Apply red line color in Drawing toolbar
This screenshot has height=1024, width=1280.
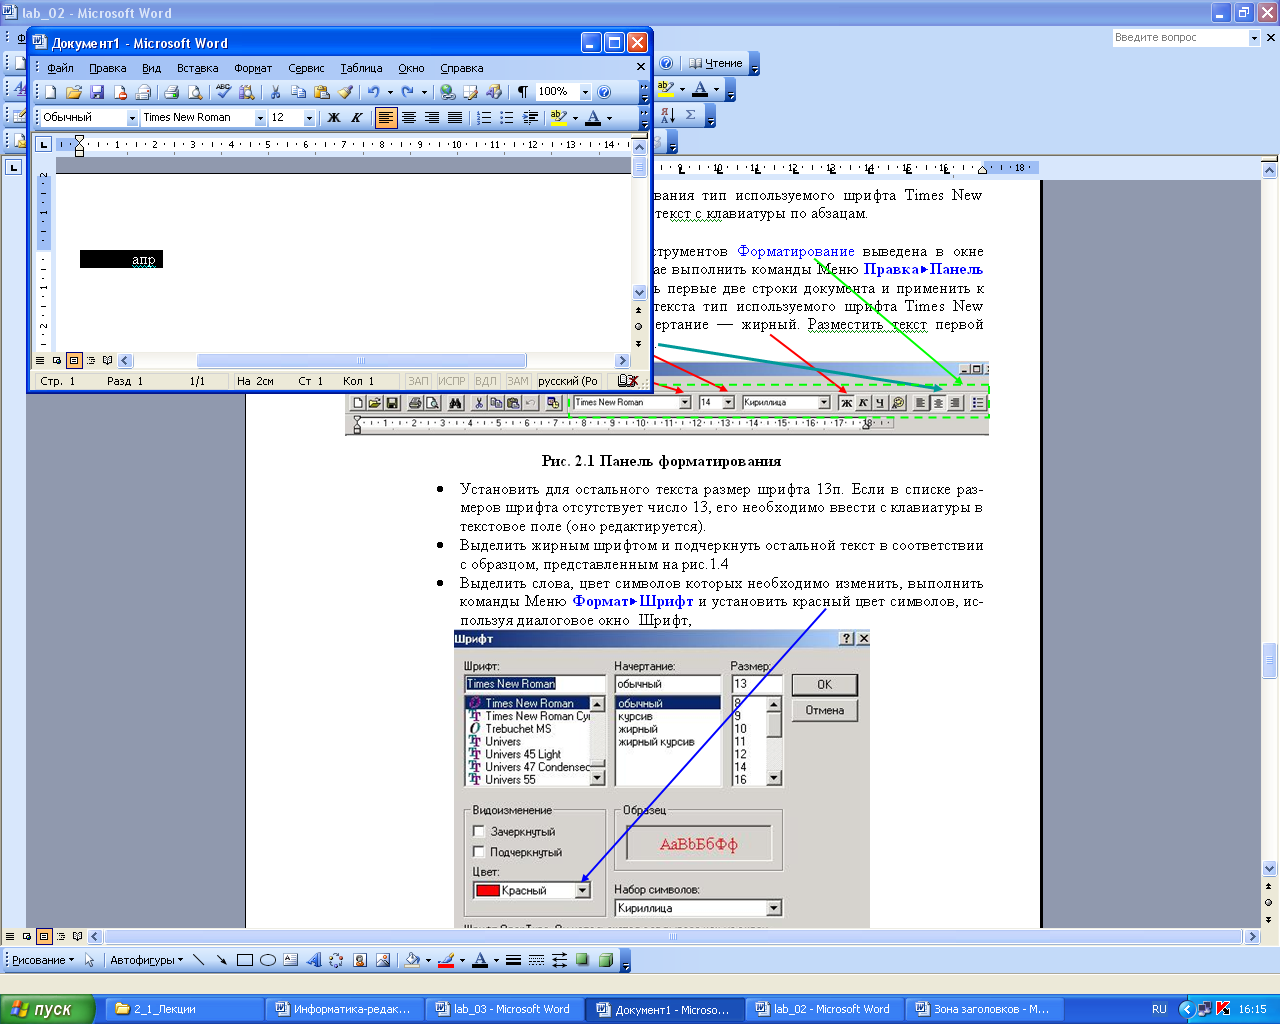(x=446, y=960)
